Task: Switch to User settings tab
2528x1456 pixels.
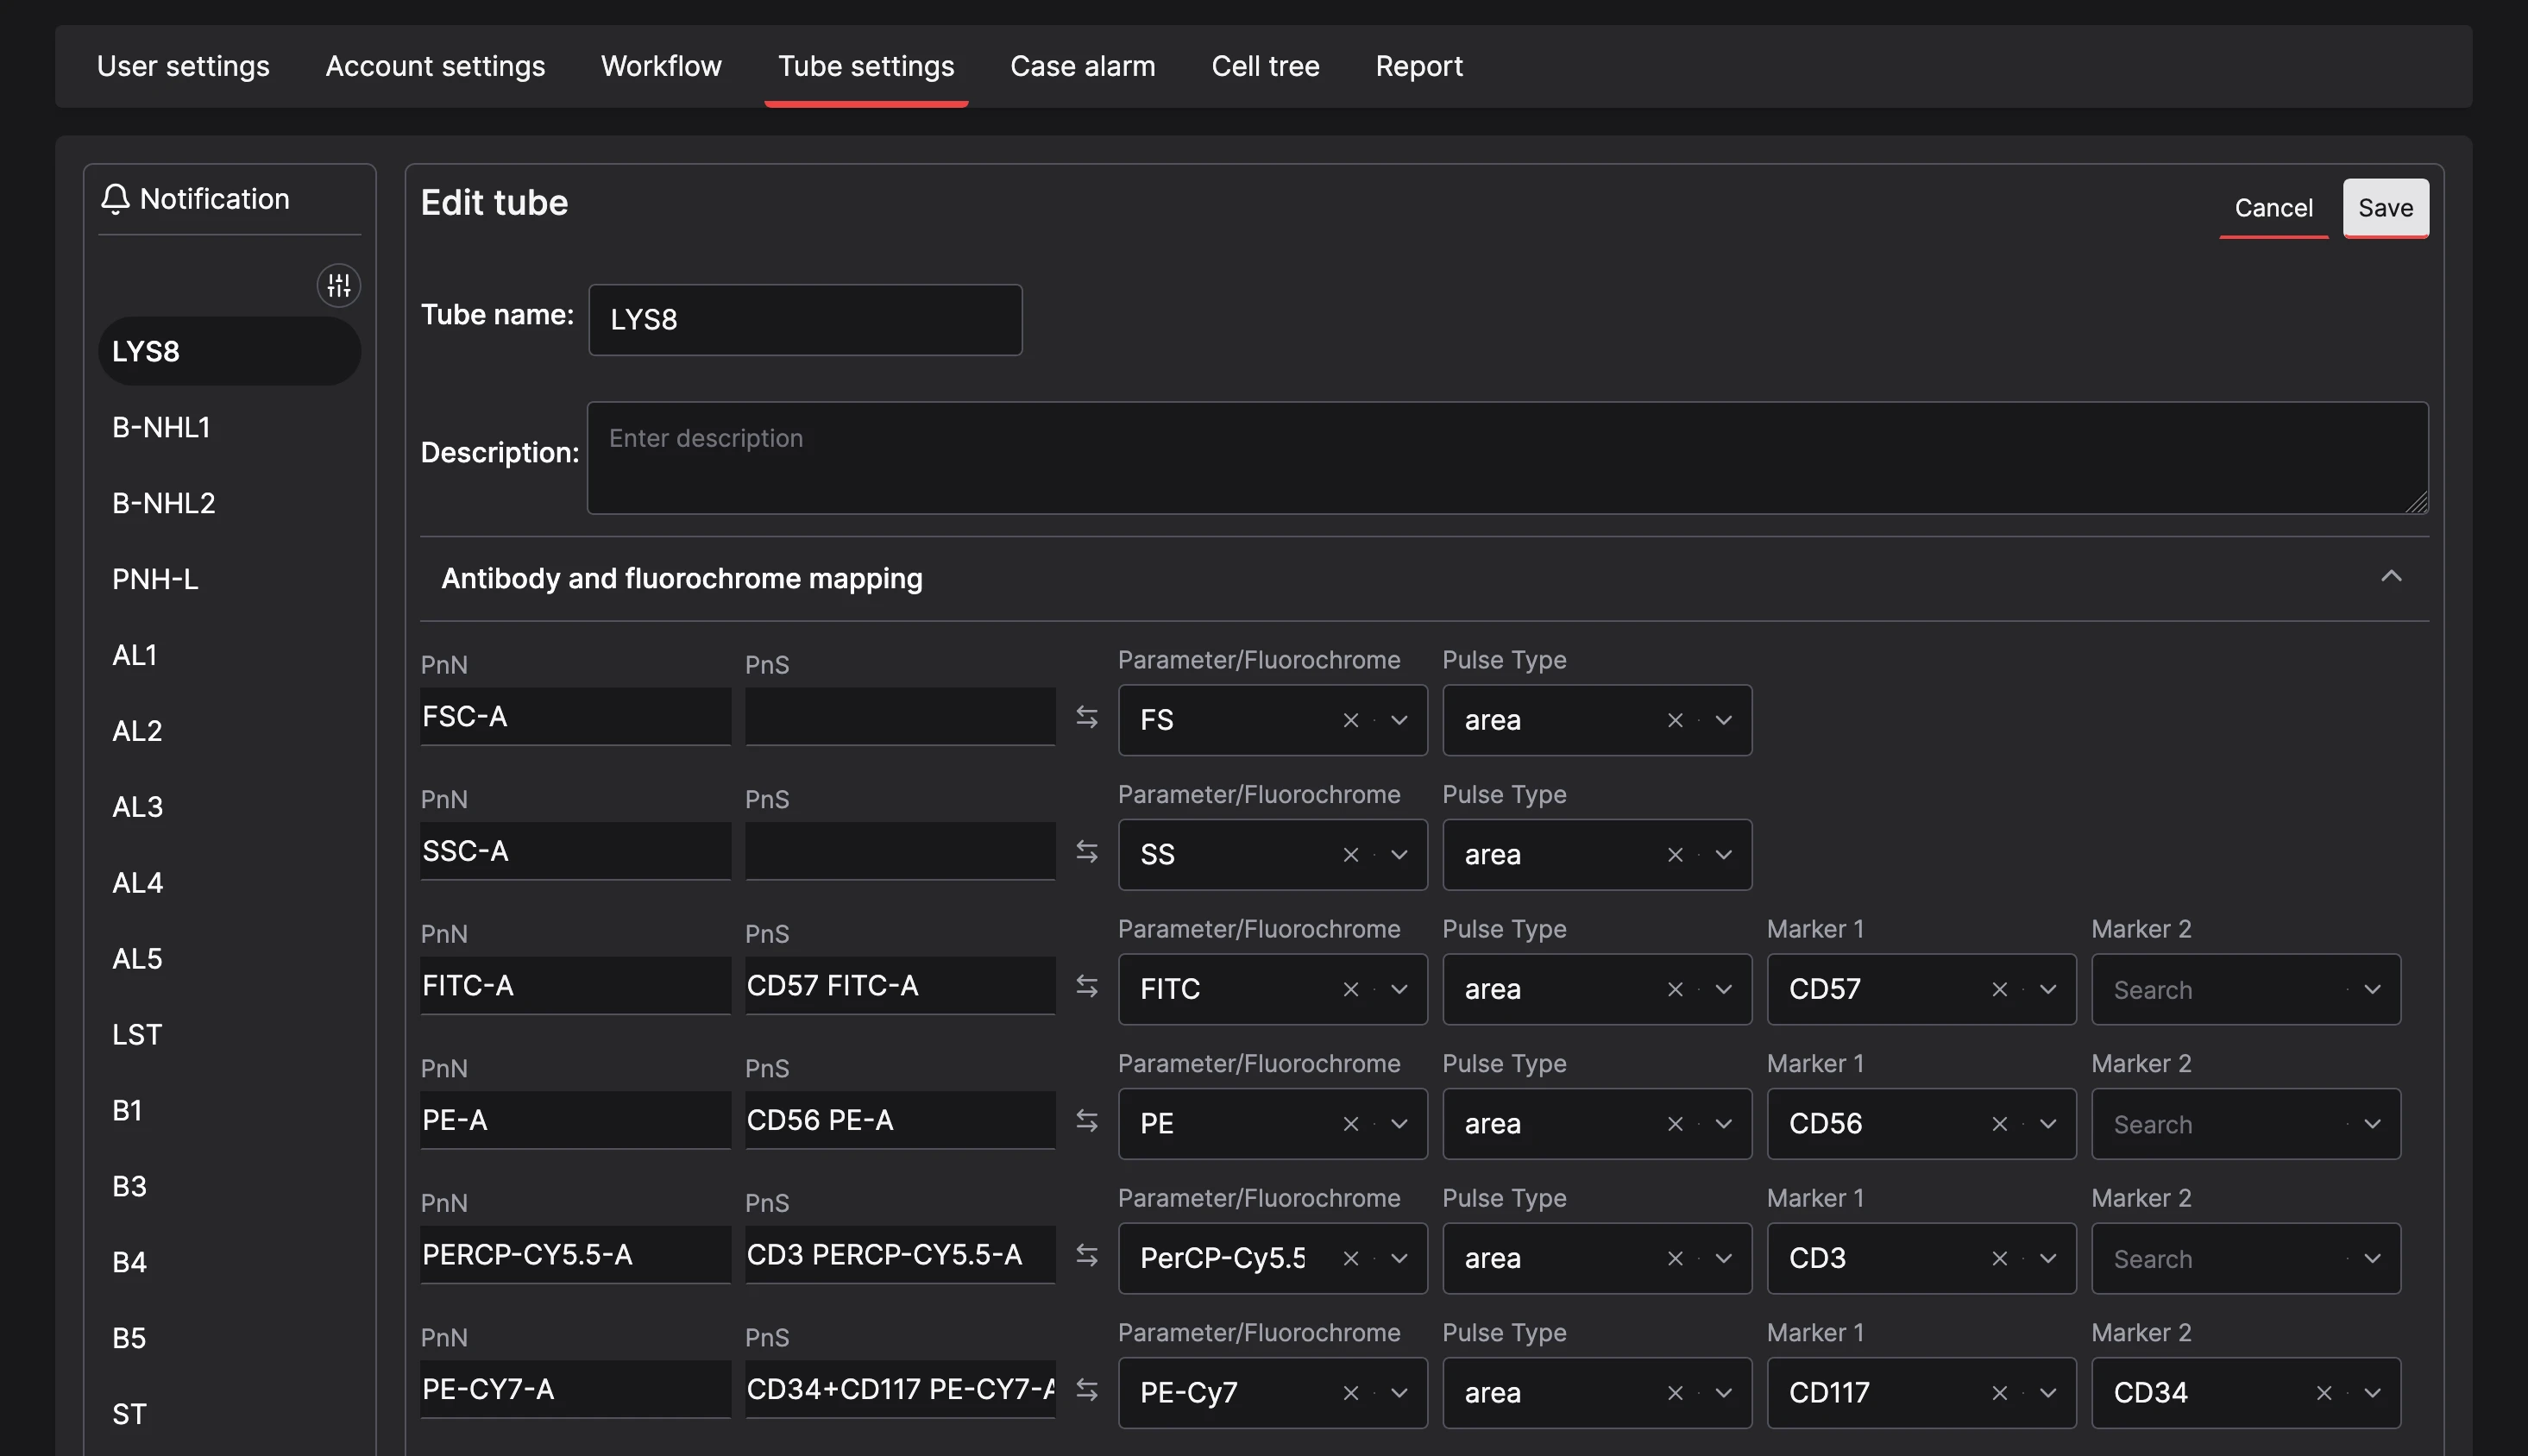Action: click(x=183, y=66)
